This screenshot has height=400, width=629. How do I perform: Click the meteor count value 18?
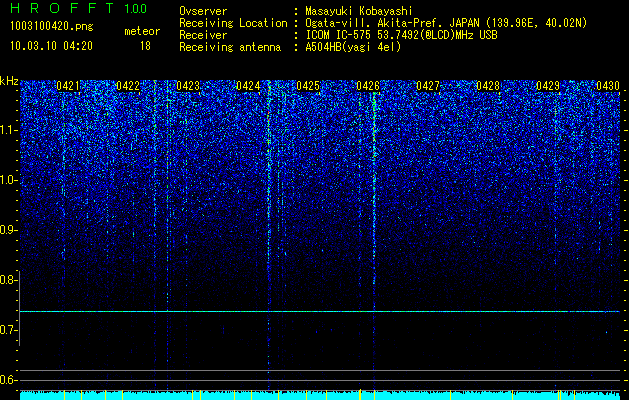(145, 46)
